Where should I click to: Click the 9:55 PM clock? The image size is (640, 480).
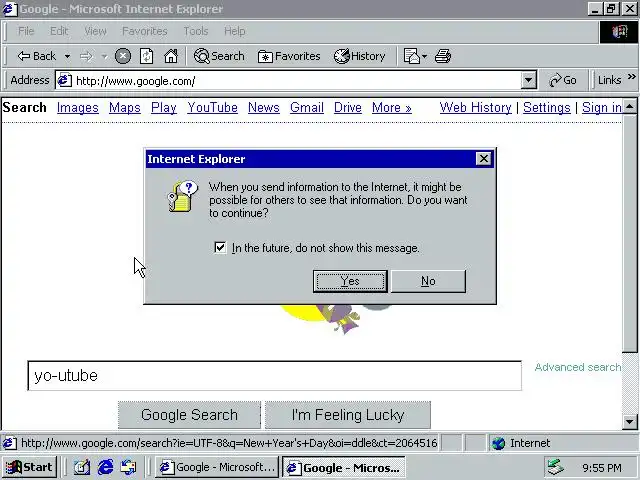[602, 468]
